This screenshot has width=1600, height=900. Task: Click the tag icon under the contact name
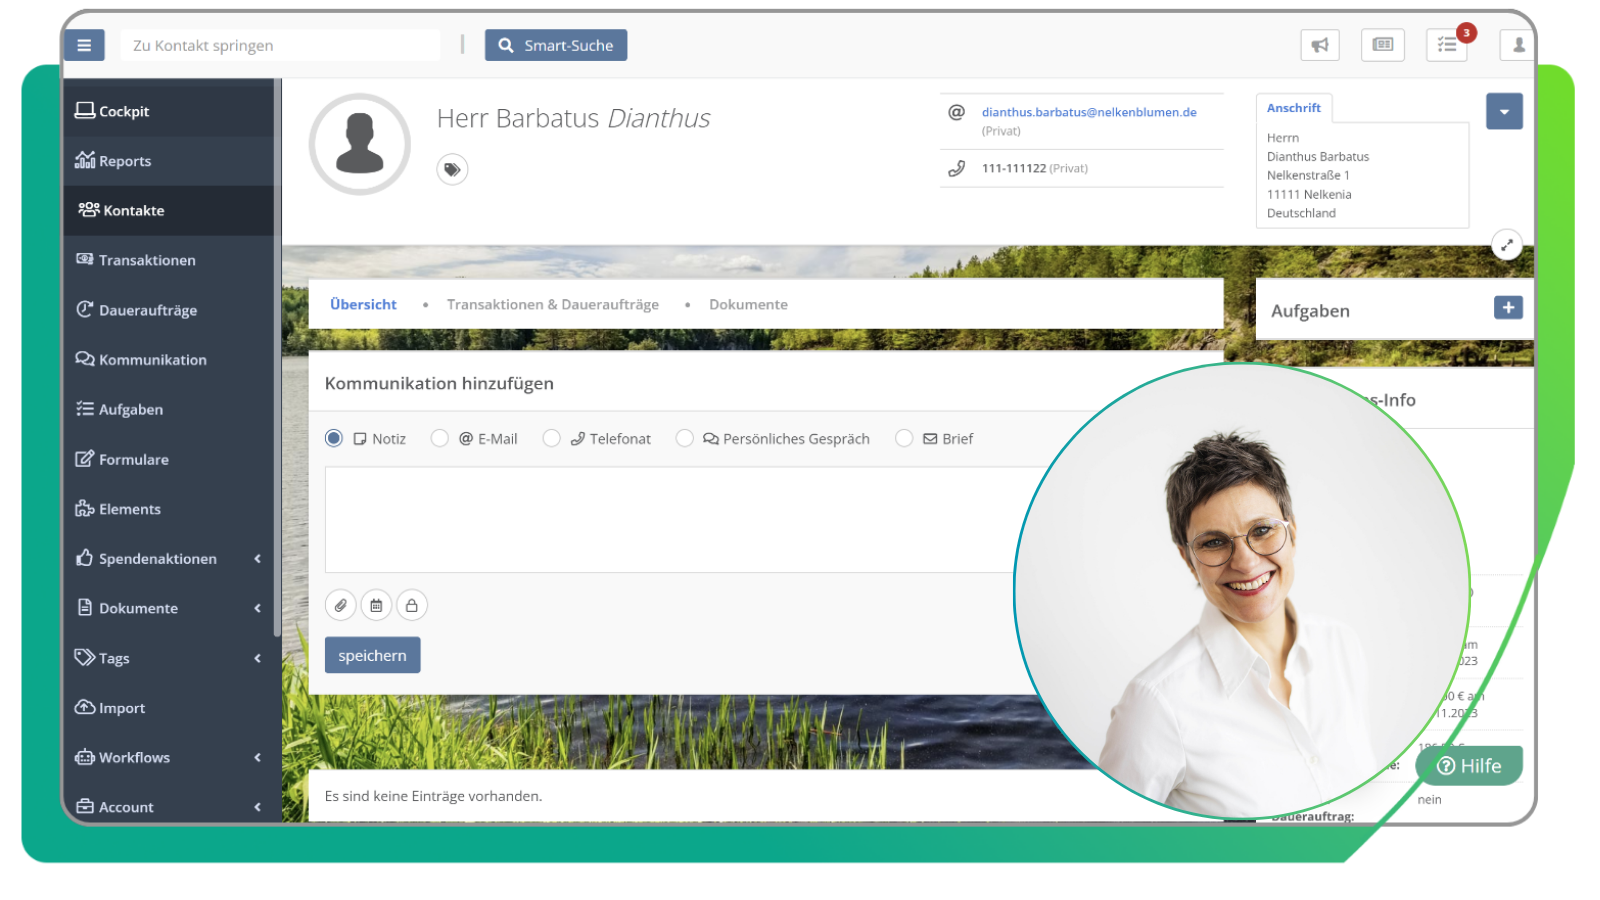[x=452, y=169]
